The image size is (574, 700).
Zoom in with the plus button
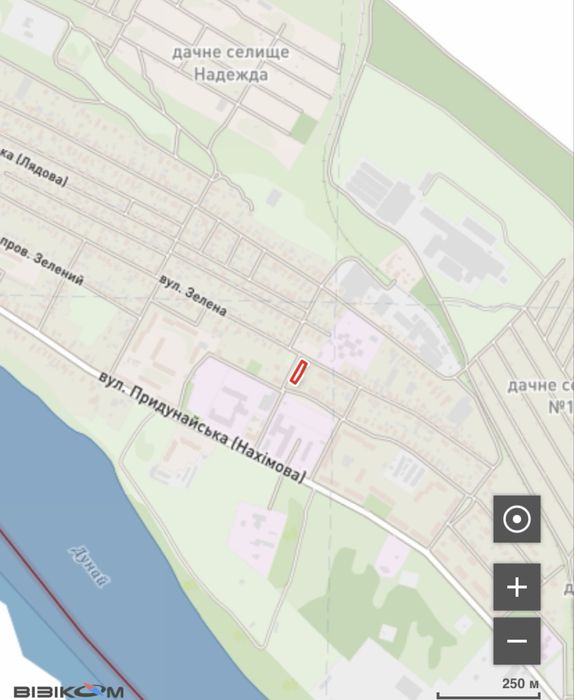click(x=517, y=587)
